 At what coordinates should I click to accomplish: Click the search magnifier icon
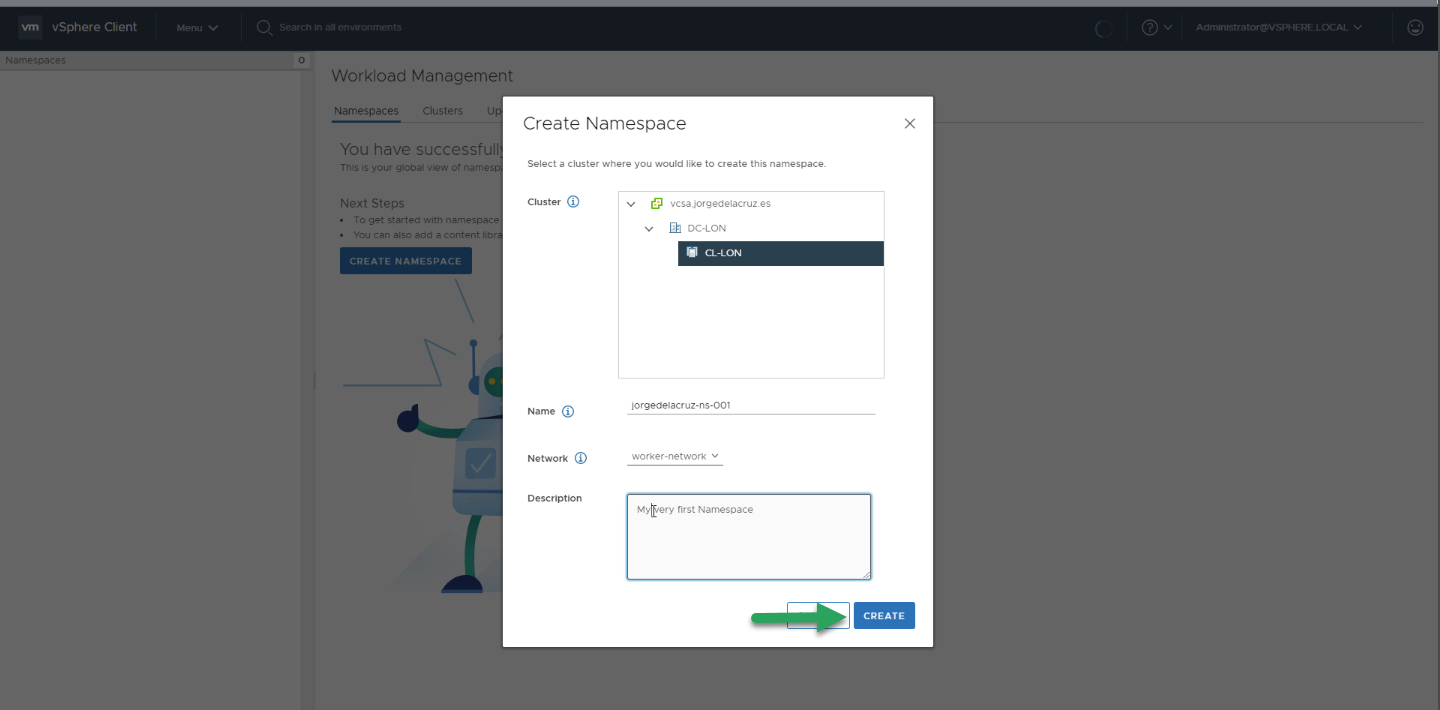(x=264, y=28)
